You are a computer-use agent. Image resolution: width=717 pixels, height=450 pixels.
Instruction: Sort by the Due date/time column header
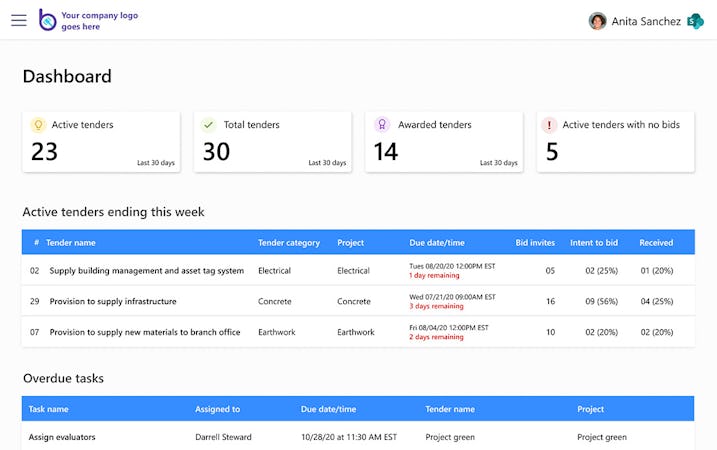(437, 242)
